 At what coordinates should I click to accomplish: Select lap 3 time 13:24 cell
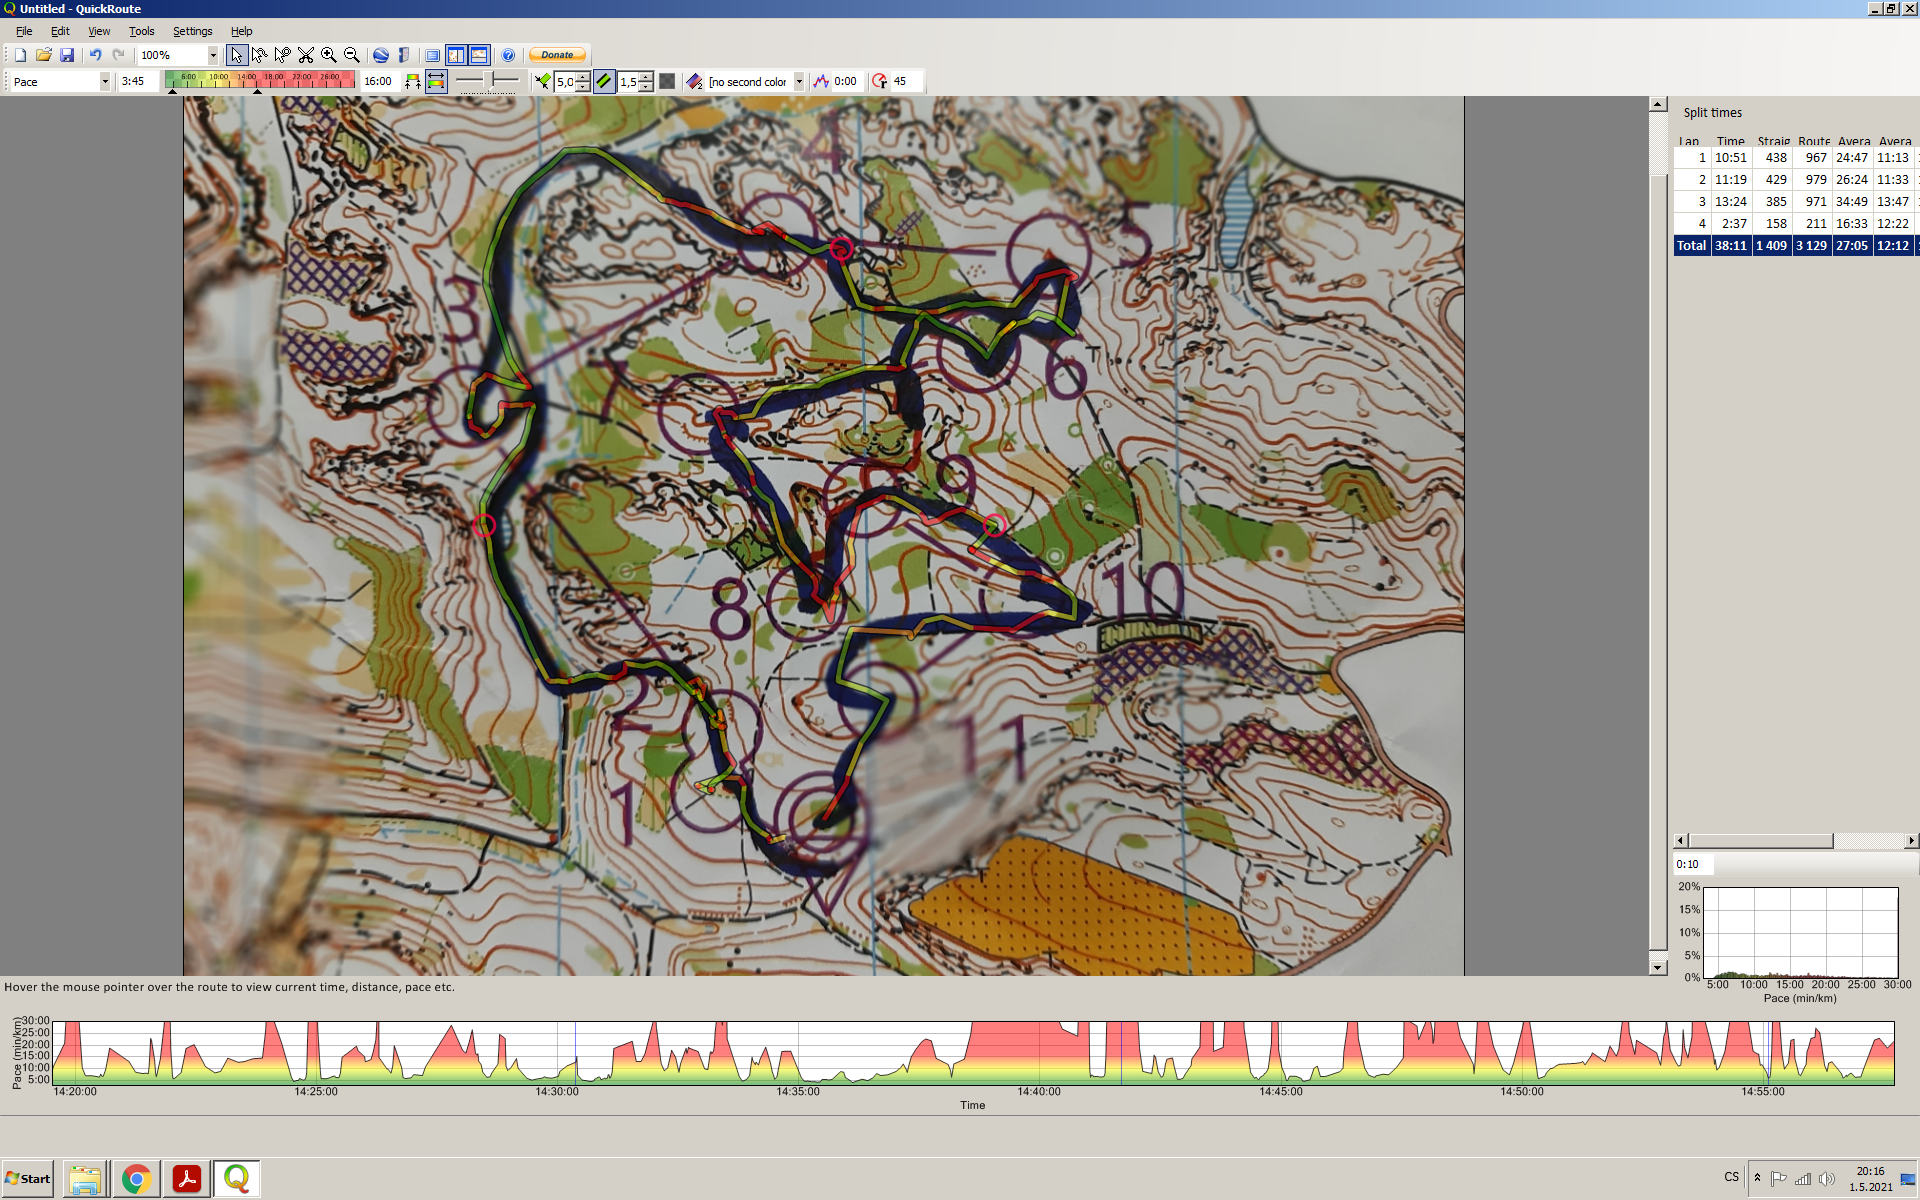(x=1730, y=202)
